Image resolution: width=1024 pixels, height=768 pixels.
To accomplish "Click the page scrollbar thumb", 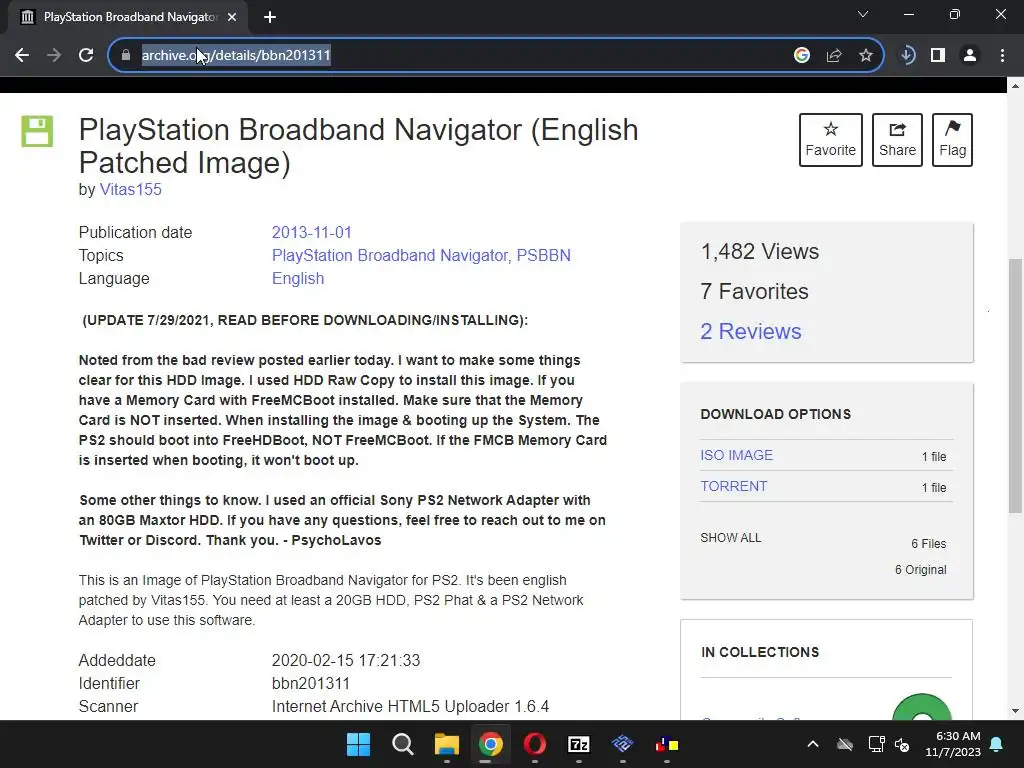I will click(1015, 385).
